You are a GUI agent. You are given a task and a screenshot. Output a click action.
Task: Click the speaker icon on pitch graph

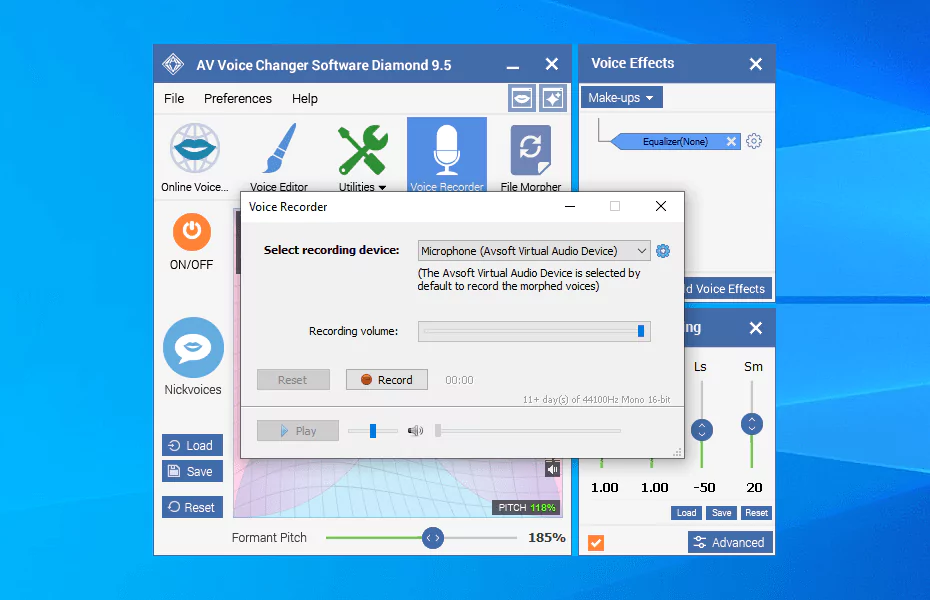(552, 469)
